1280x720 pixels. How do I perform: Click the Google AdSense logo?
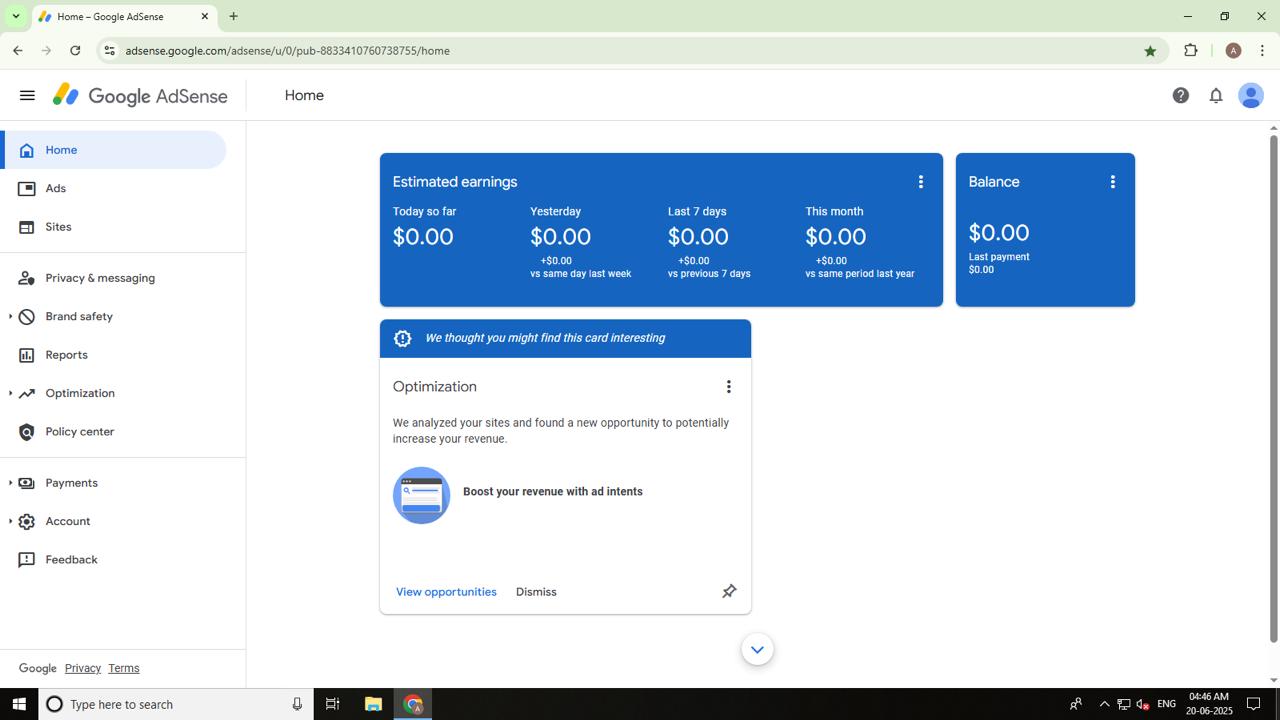coord(140,96)
